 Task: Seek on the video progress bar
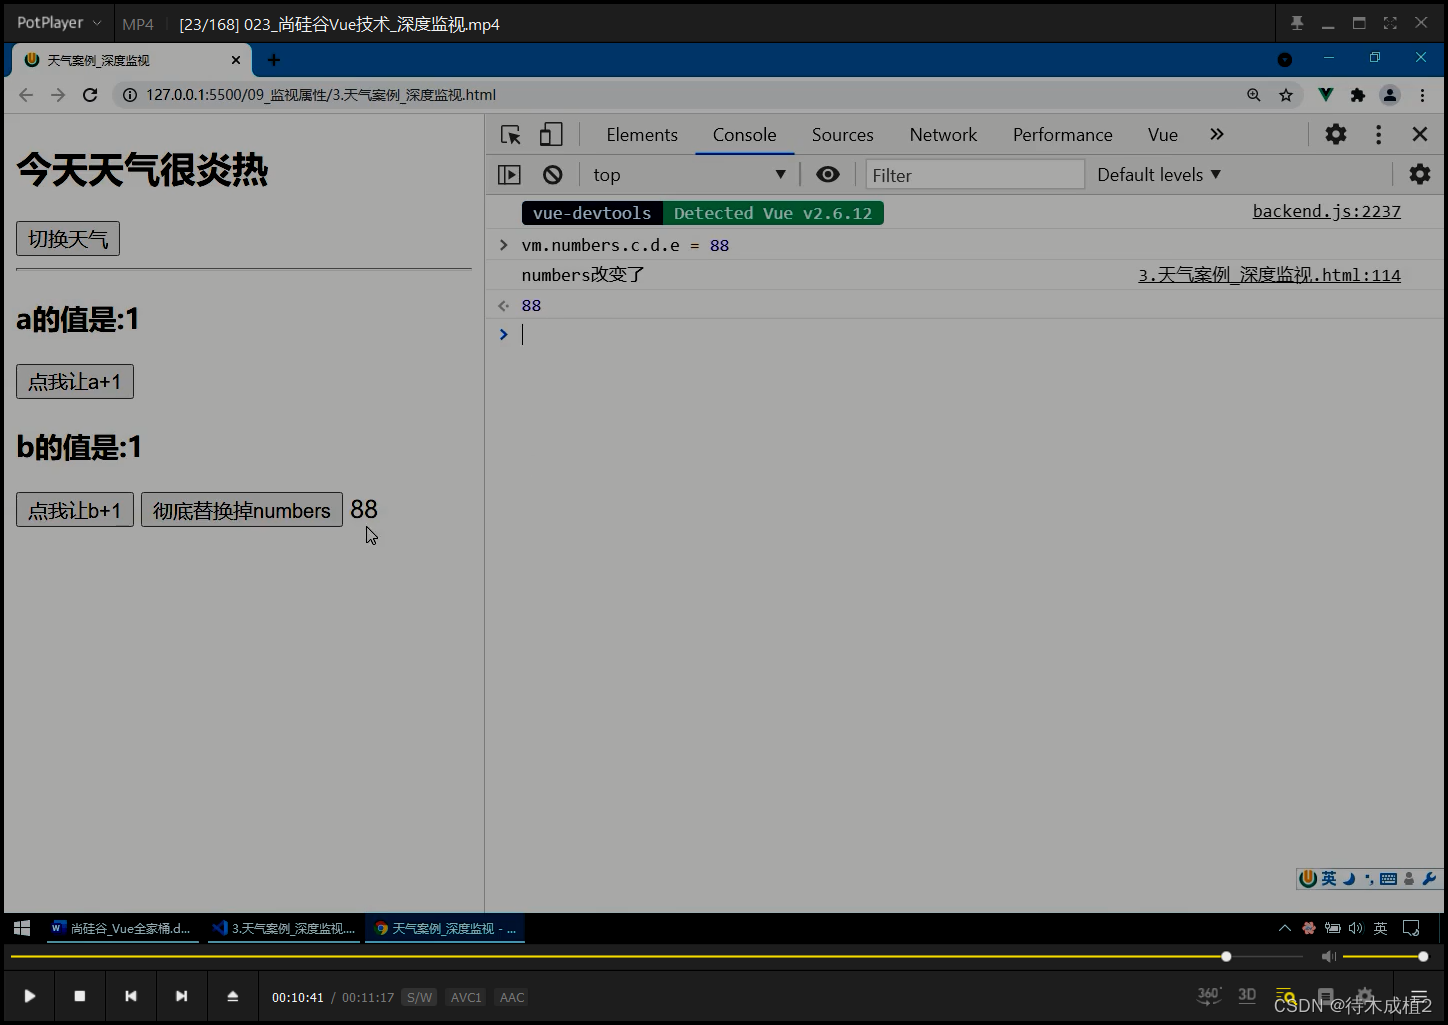(656, 957)
